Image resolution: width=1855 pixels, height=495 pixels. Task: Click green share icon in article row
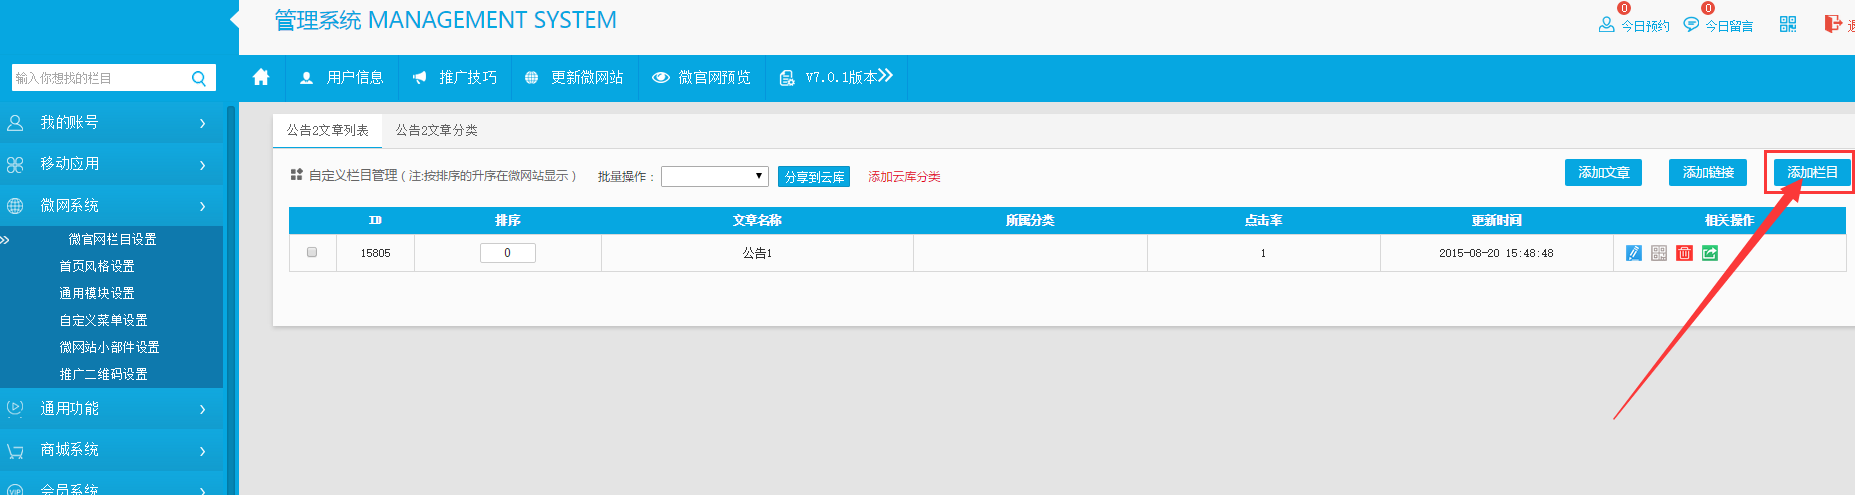1710,253
